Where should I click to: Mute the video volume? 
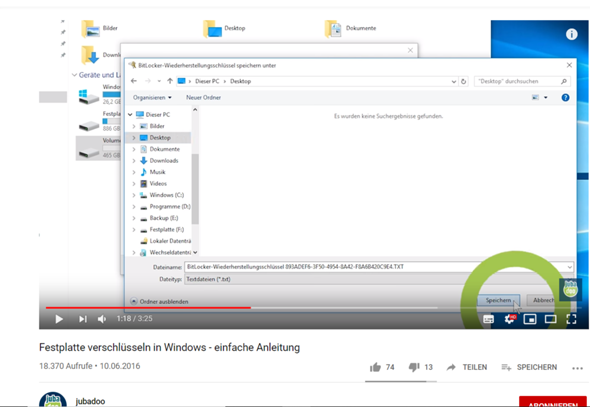(102, 319)
